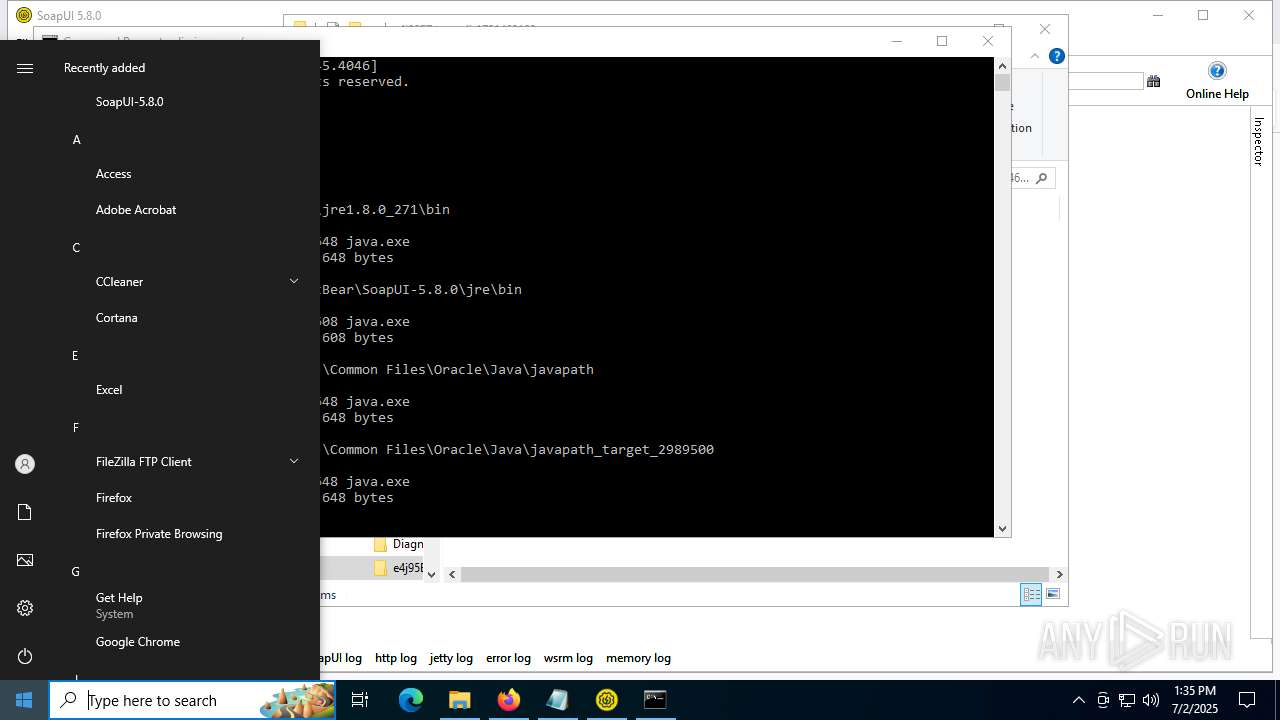This screenshot has height=720, width=1280.
Task: Show hidden system tray icons
Action: tap(1078, 700)
